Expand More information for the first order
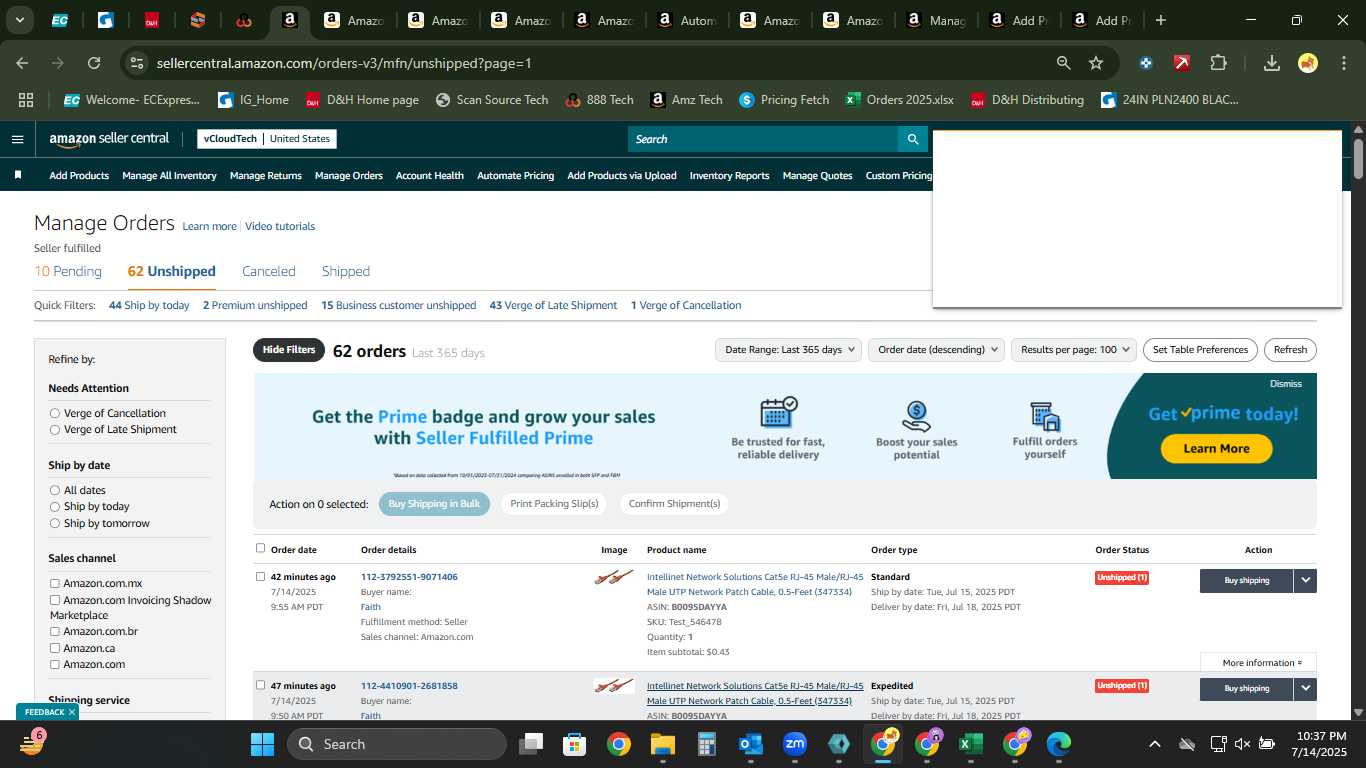This screenshot has height=768, width=1366. 1259,663
